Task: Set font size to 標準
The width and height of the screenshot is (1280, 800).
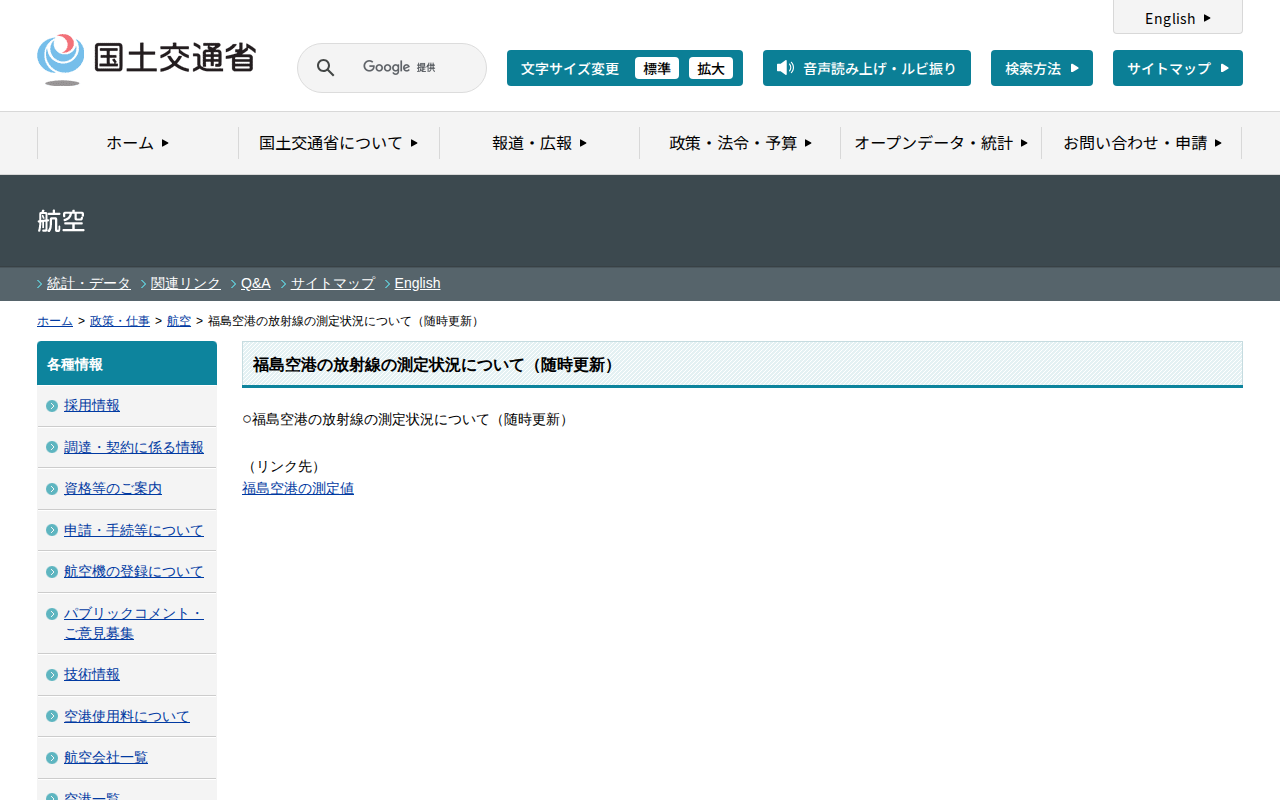Action: [657, 68]
